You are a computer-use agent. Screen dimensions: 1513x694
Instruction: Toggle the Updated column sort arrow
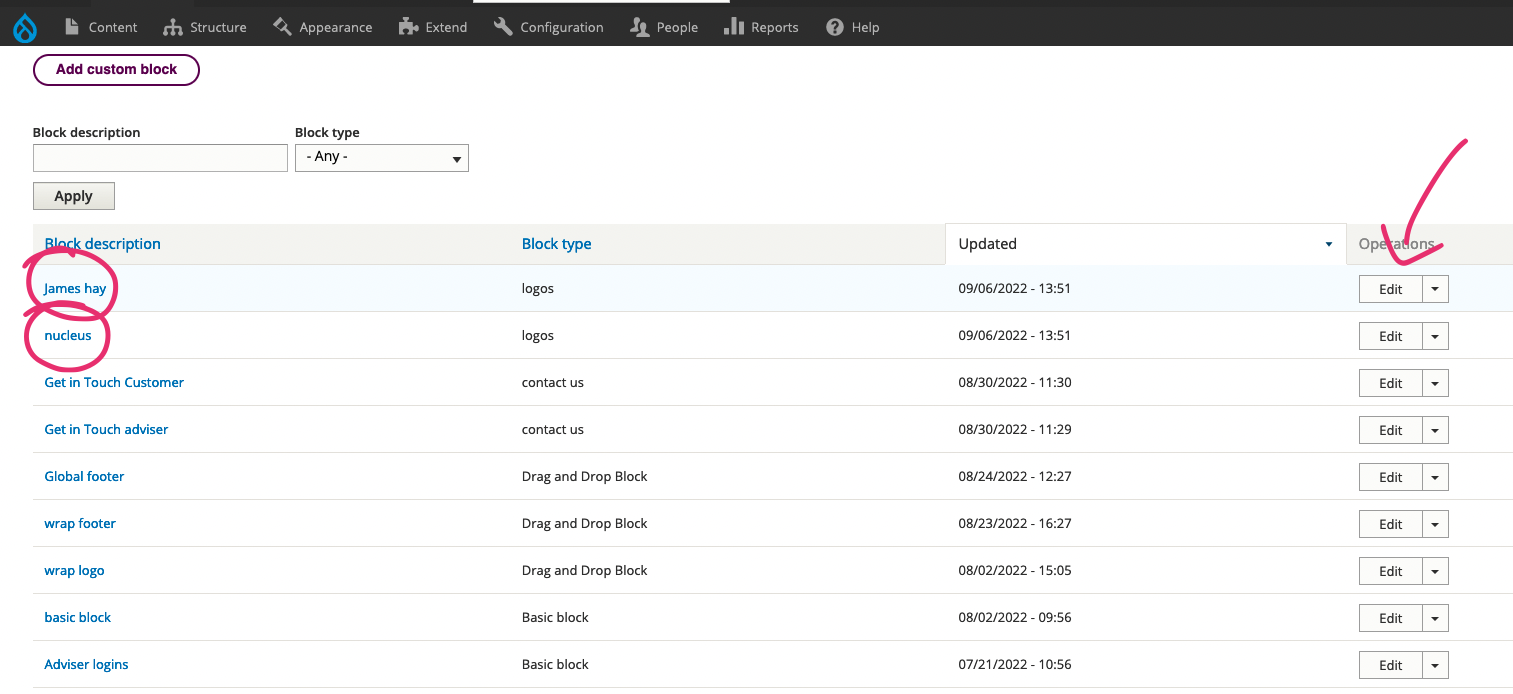point(1329,244)
